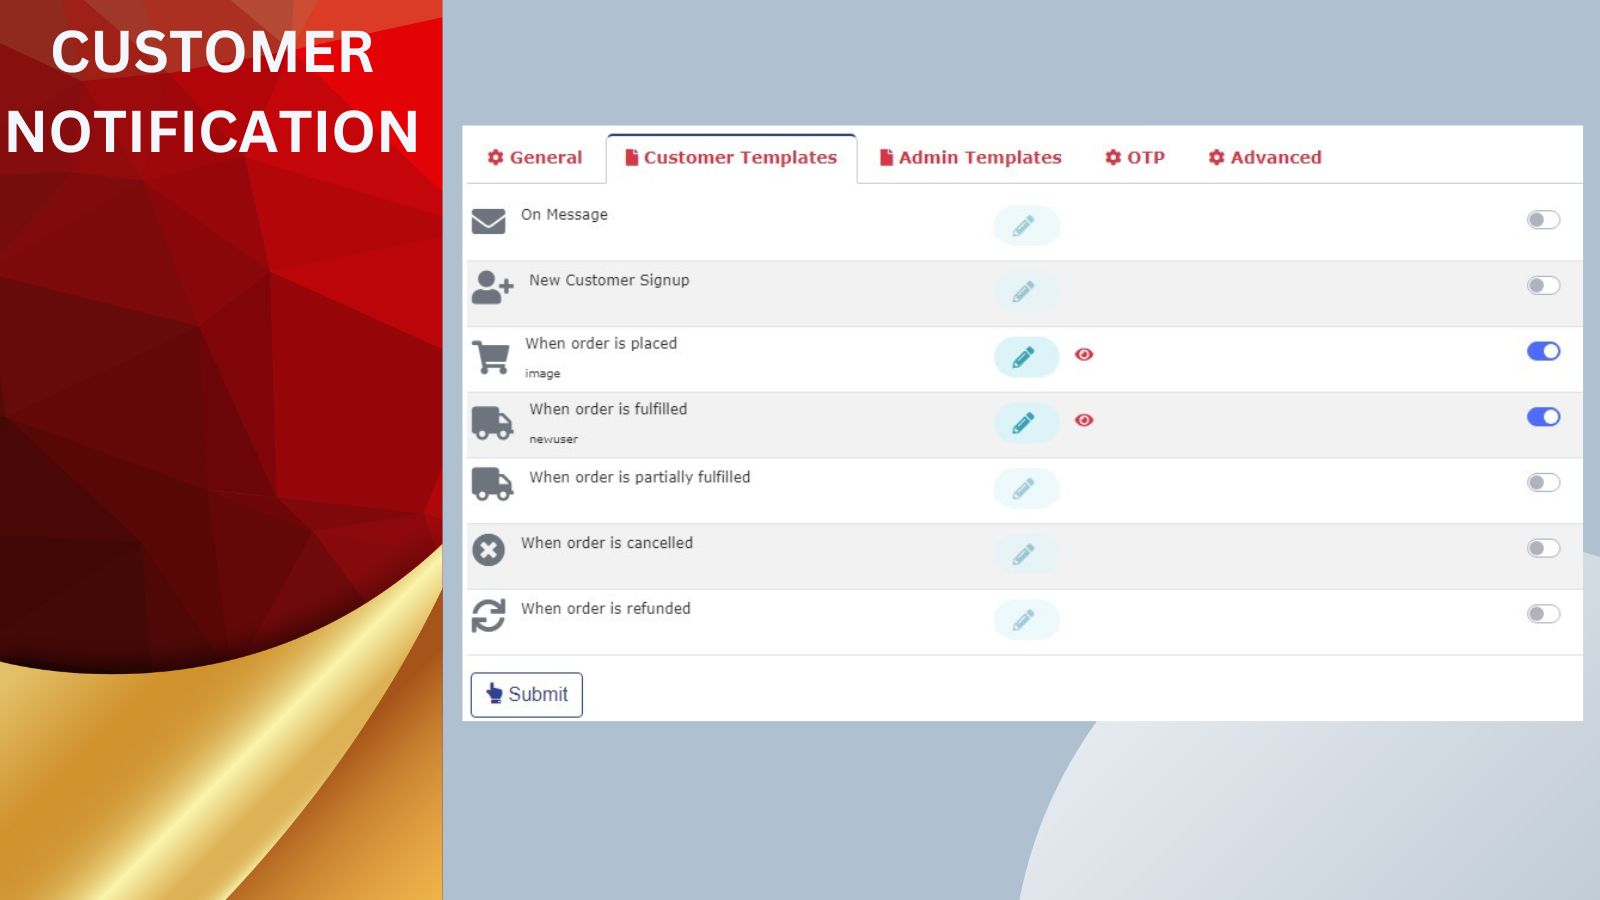Open the Advanced settings tab
The image size is (1600, 900).
click(1265, 158)
